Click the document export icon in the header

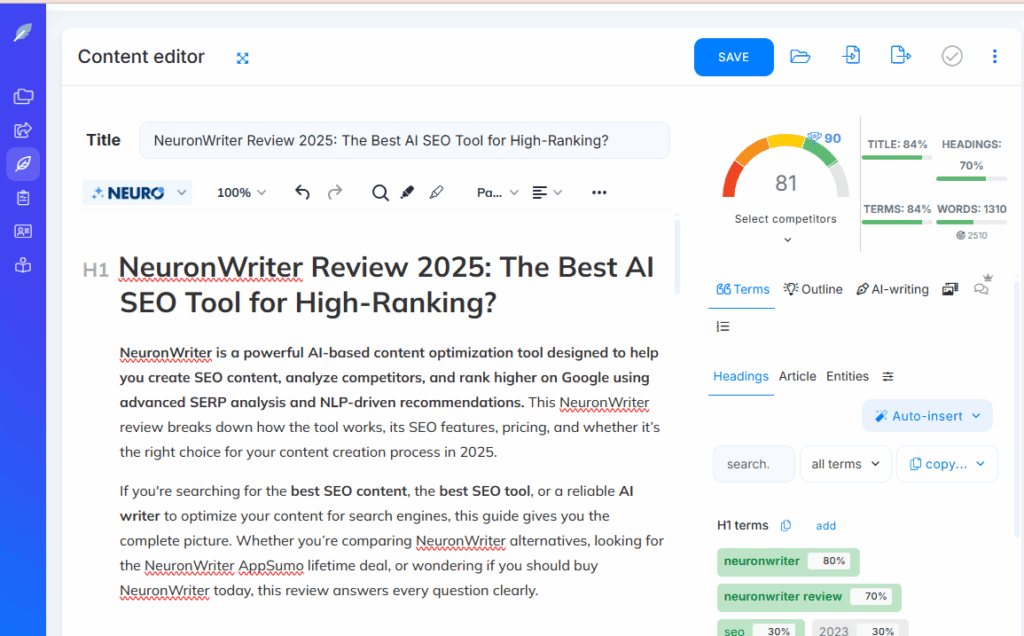(x=900, y=56)
